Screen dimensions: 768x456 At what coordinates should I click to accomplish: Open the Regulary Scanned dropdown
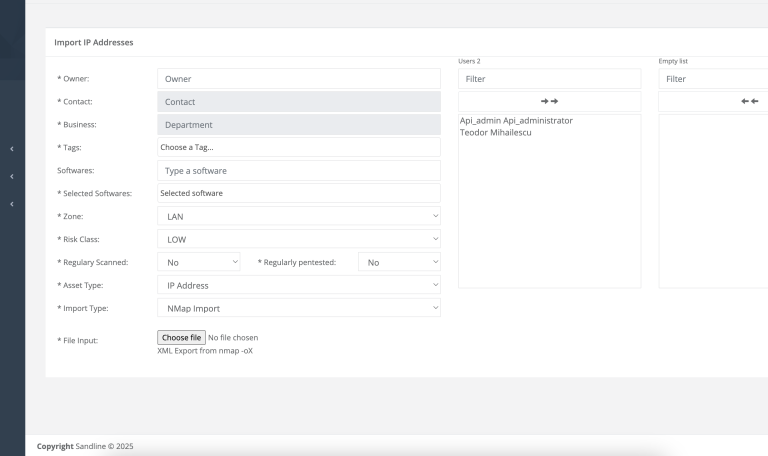(199, 262)
